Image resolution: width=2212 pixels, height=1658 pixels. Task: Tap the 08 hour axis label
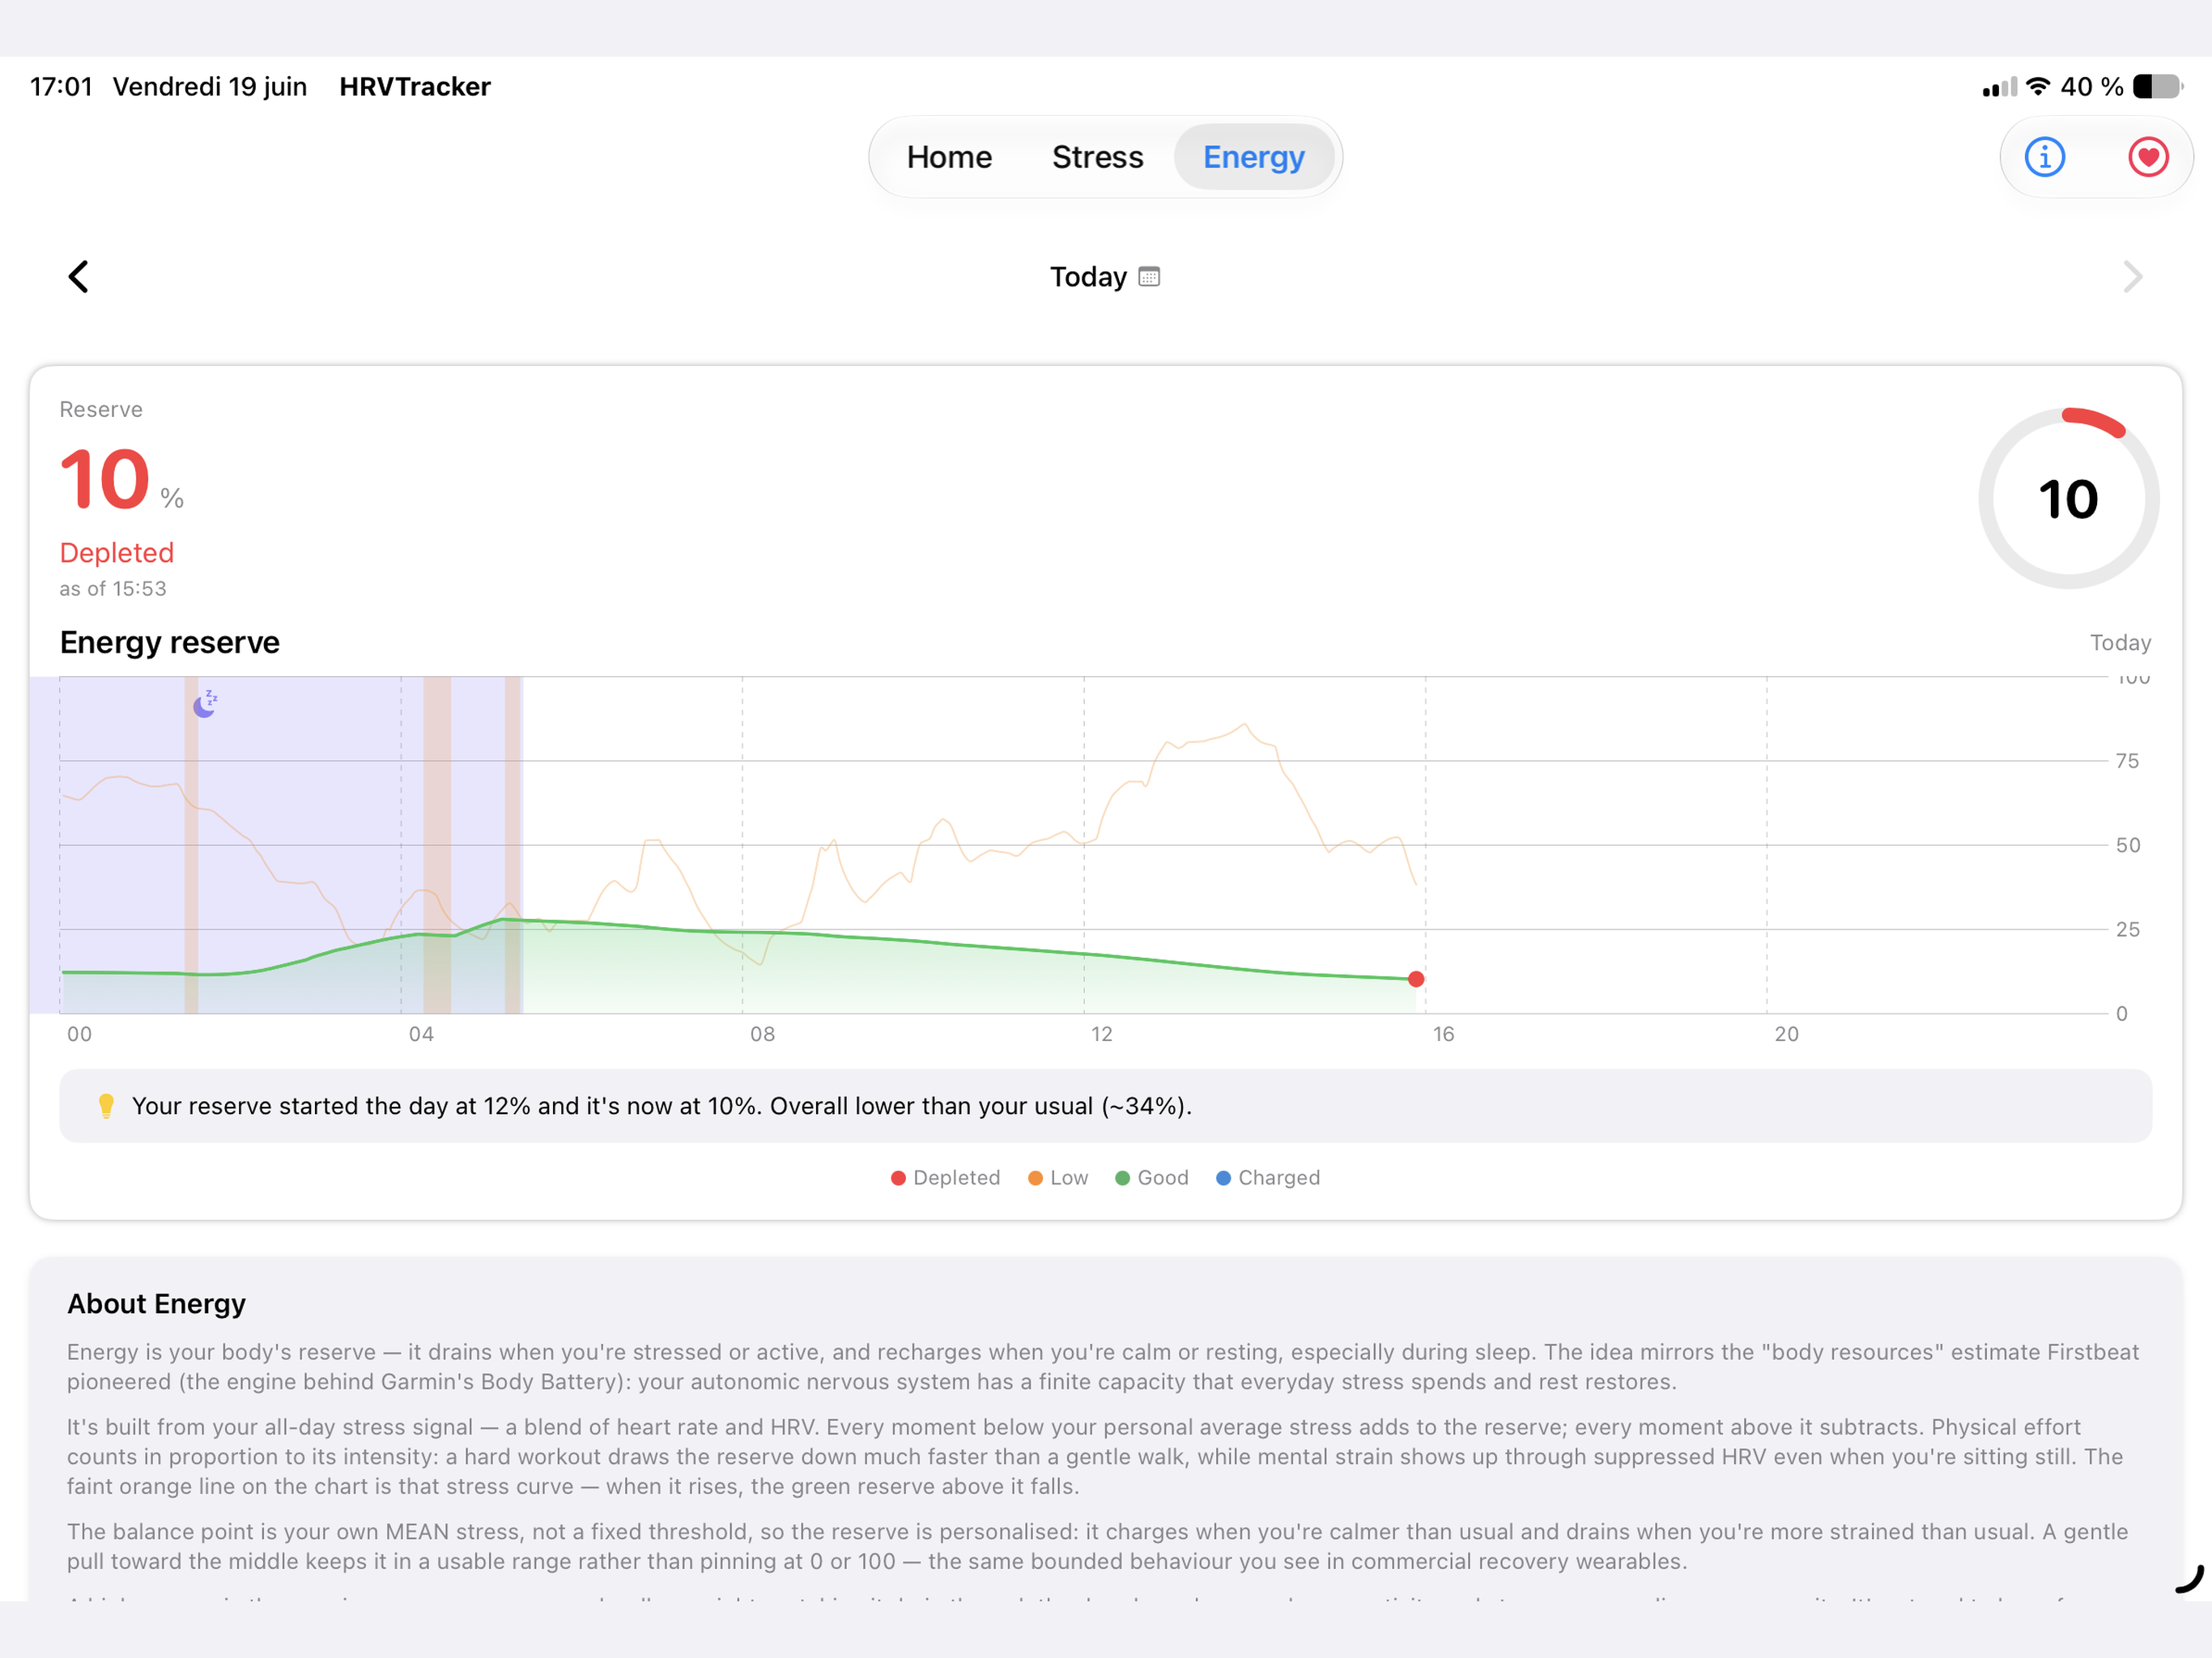[763, 1034]
